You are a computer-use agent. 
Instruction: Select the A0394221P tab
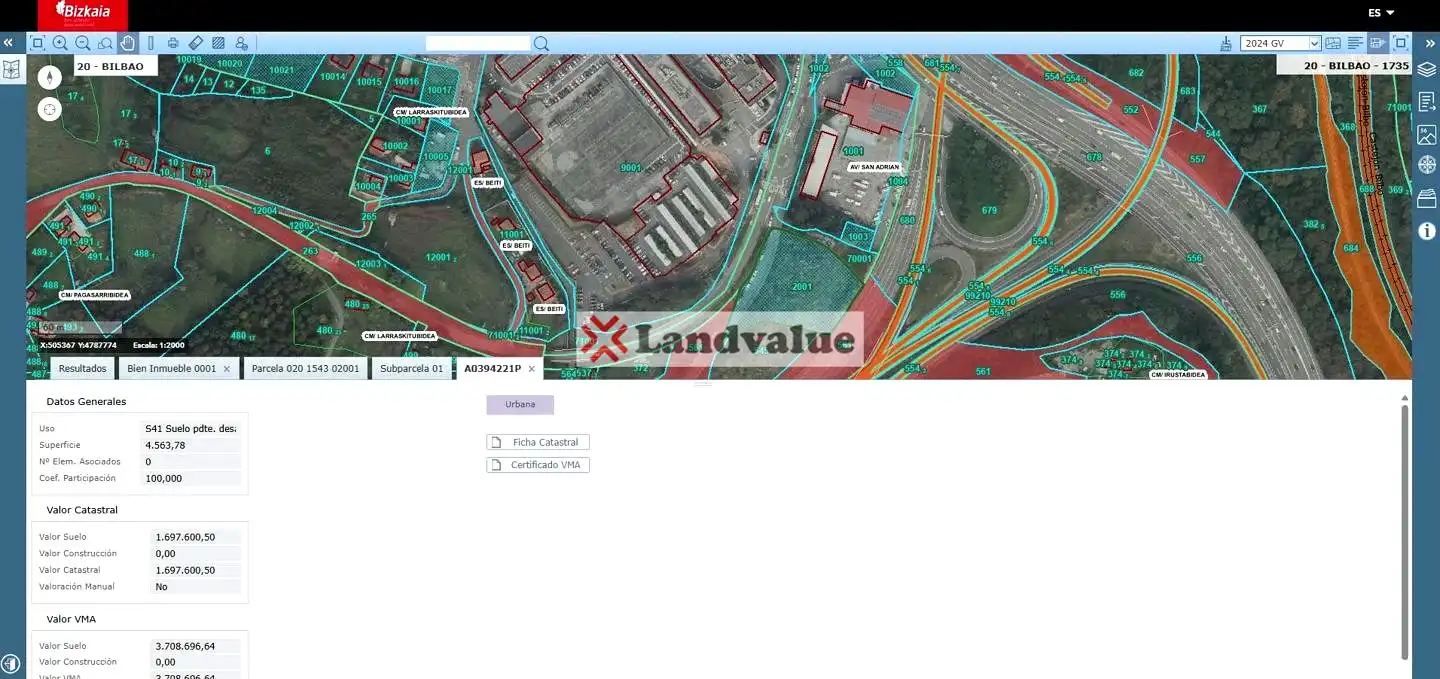click(x=492, y=369)
